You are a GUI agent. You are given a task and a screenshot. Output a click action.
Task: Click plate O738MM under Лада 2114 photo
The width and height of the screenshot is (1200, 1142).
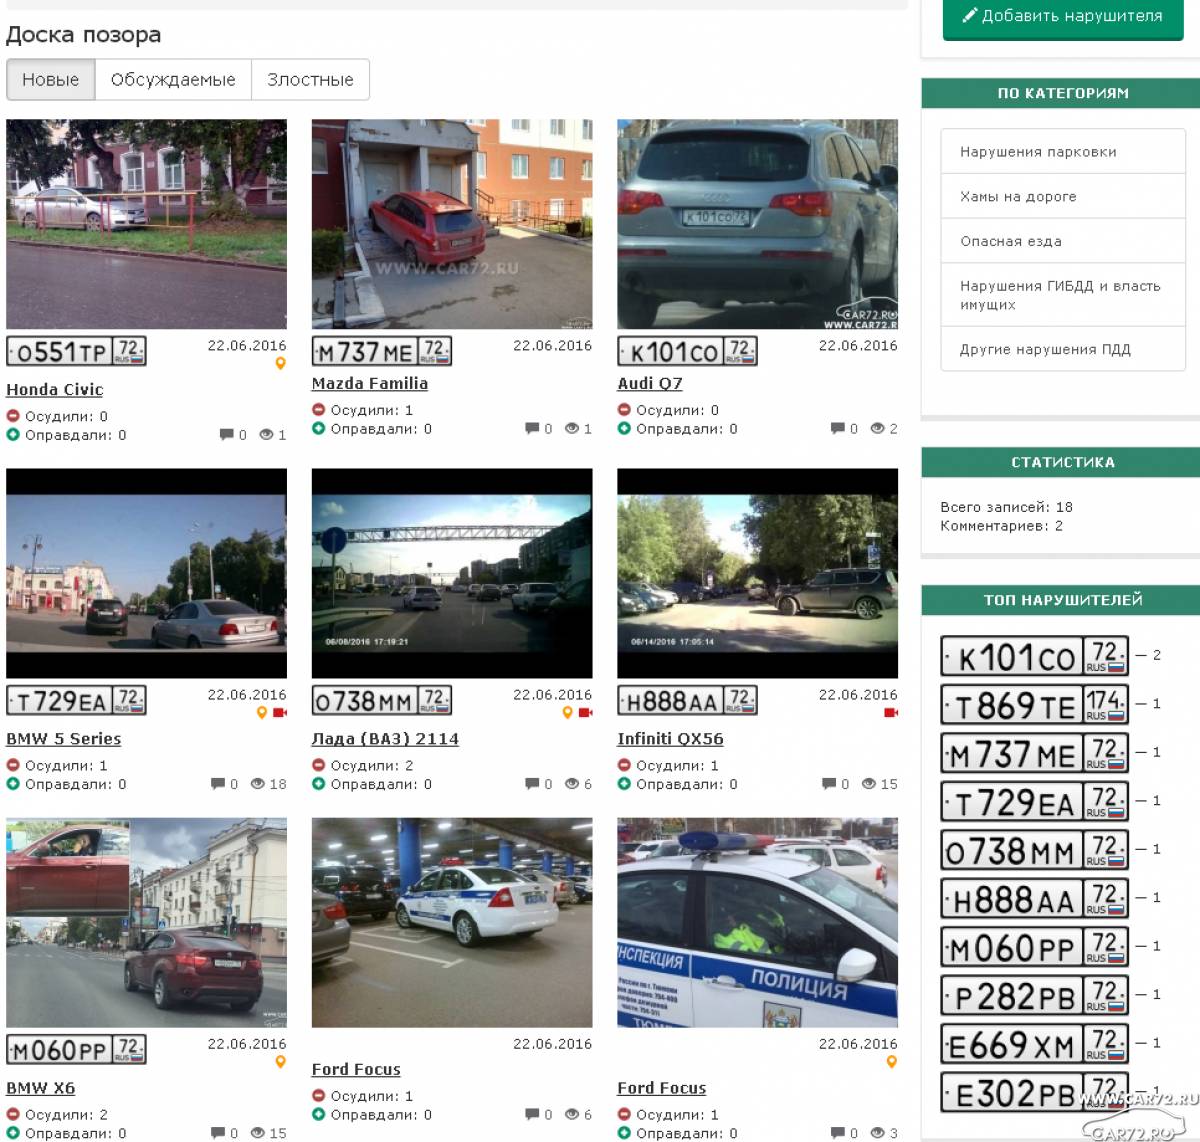click(382, 700)
